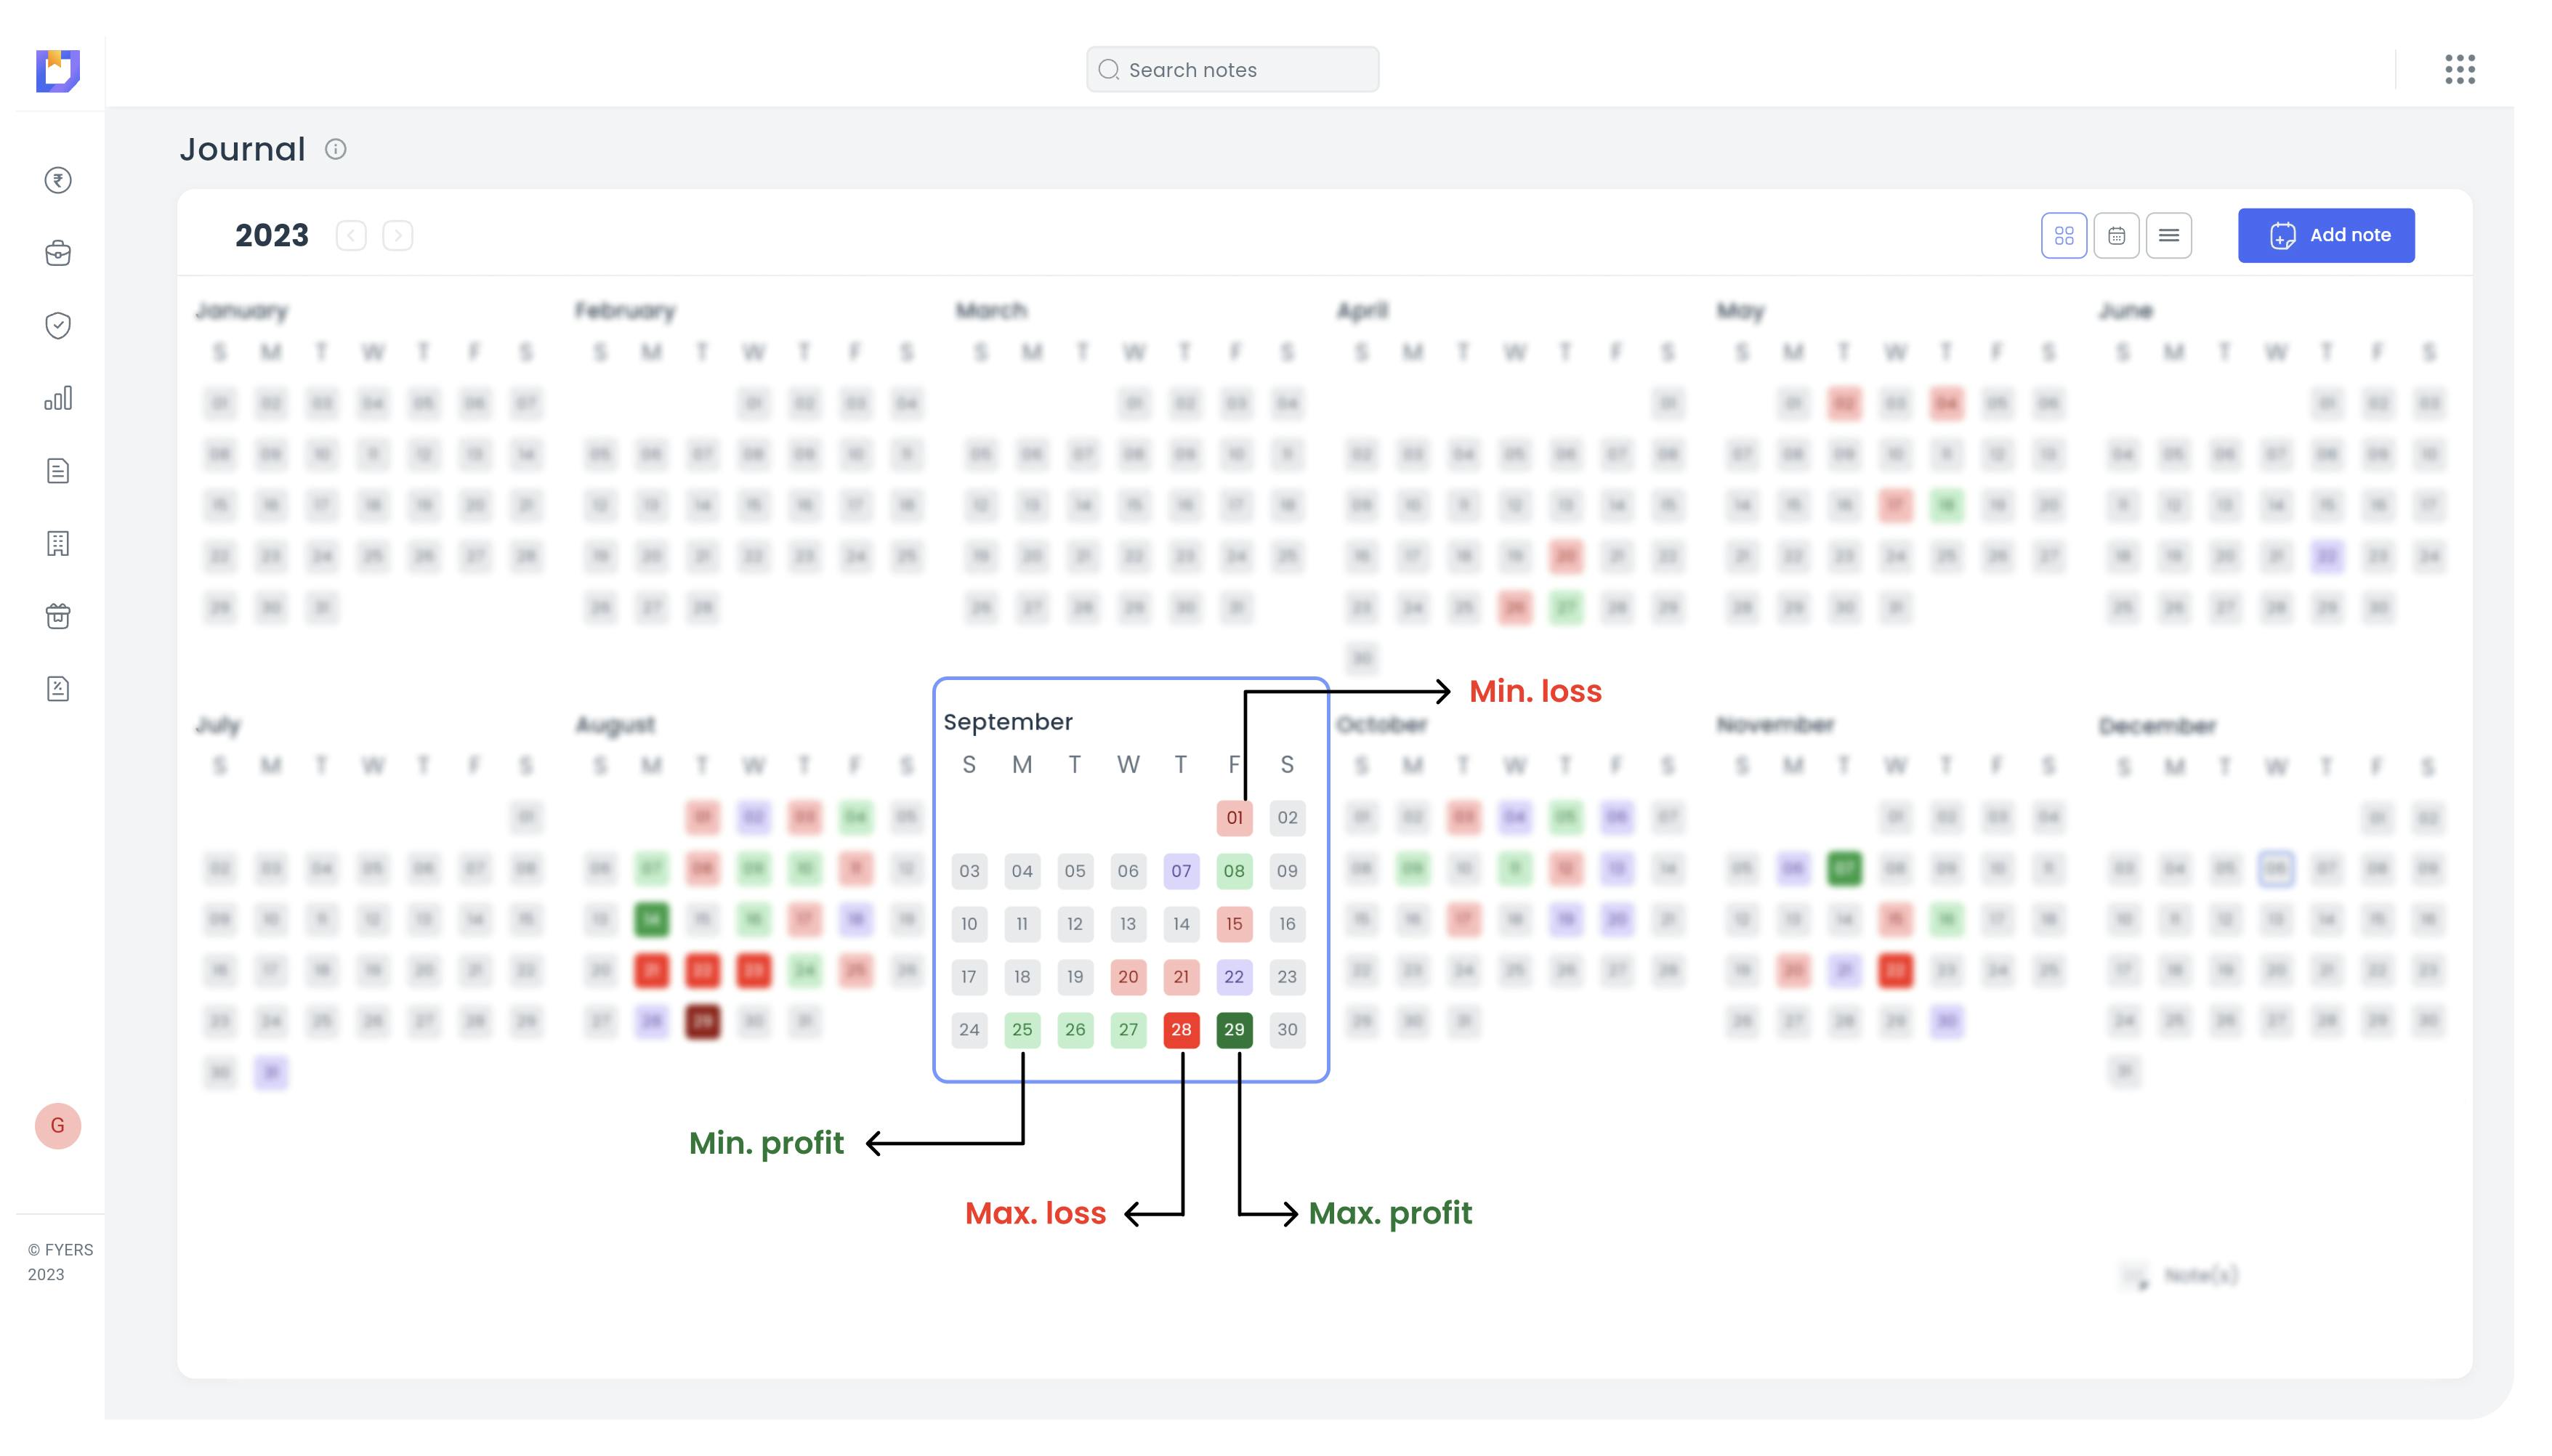The width and height of the screenshot is (2552, 1456).
Task: Click the Search notes field
Action: pyautogui.click(x=1232, y=70)
